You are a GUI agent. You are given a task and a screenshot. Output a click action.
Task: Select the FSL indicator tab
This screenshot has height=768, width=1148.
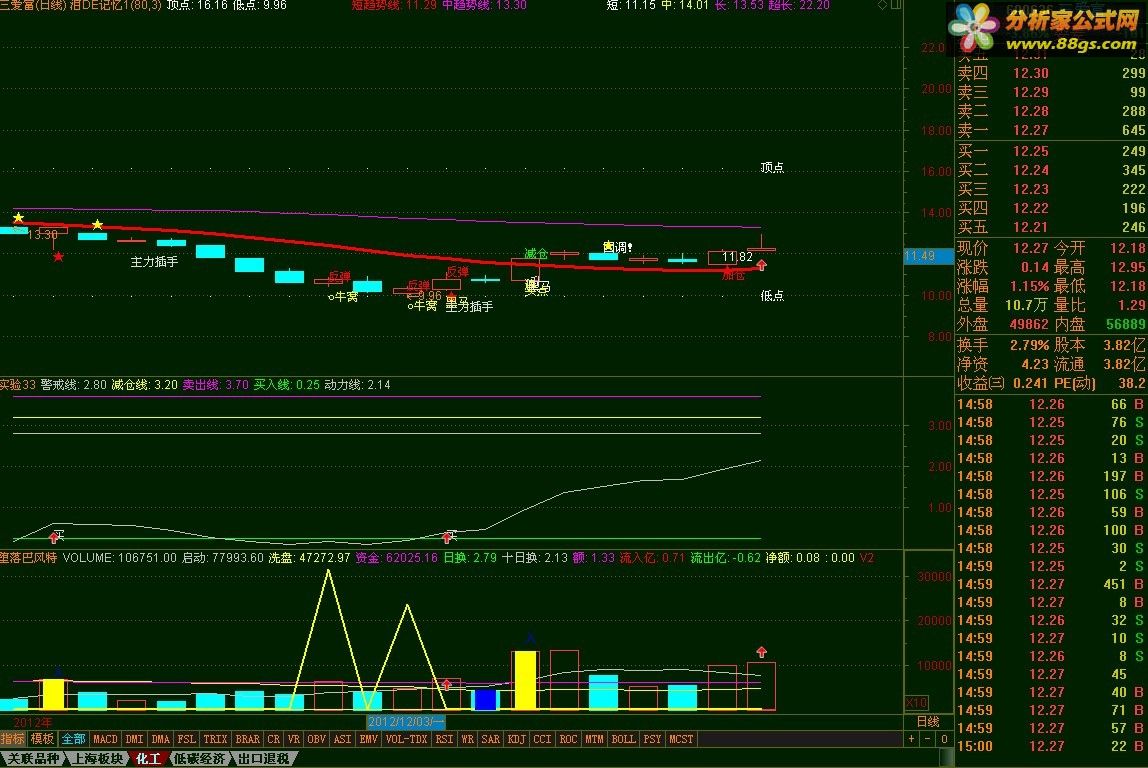(x=187, y=739)
